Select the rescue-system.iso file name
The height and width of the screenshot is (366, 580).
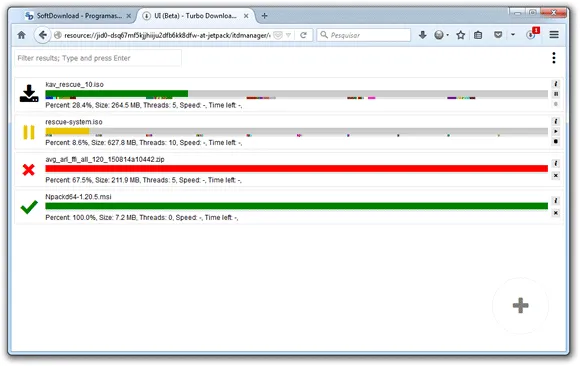point(74,122)
